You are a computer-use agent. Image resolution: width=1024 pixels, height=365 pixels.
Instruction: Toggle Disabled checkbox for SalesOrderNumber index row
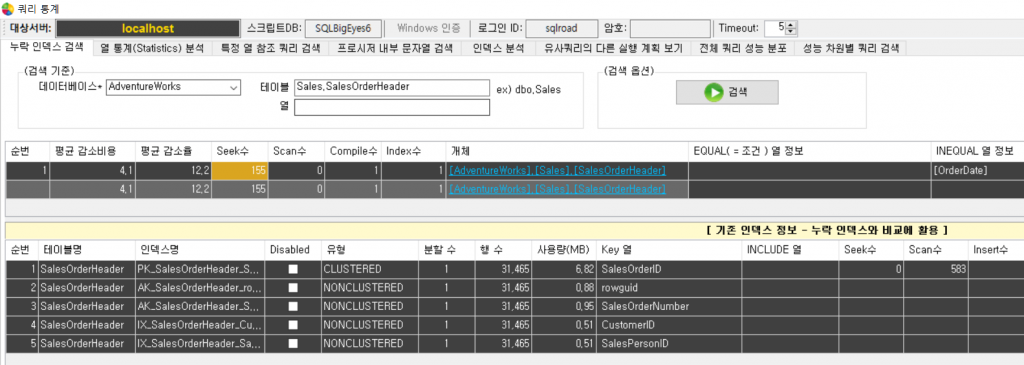point(293,306)
